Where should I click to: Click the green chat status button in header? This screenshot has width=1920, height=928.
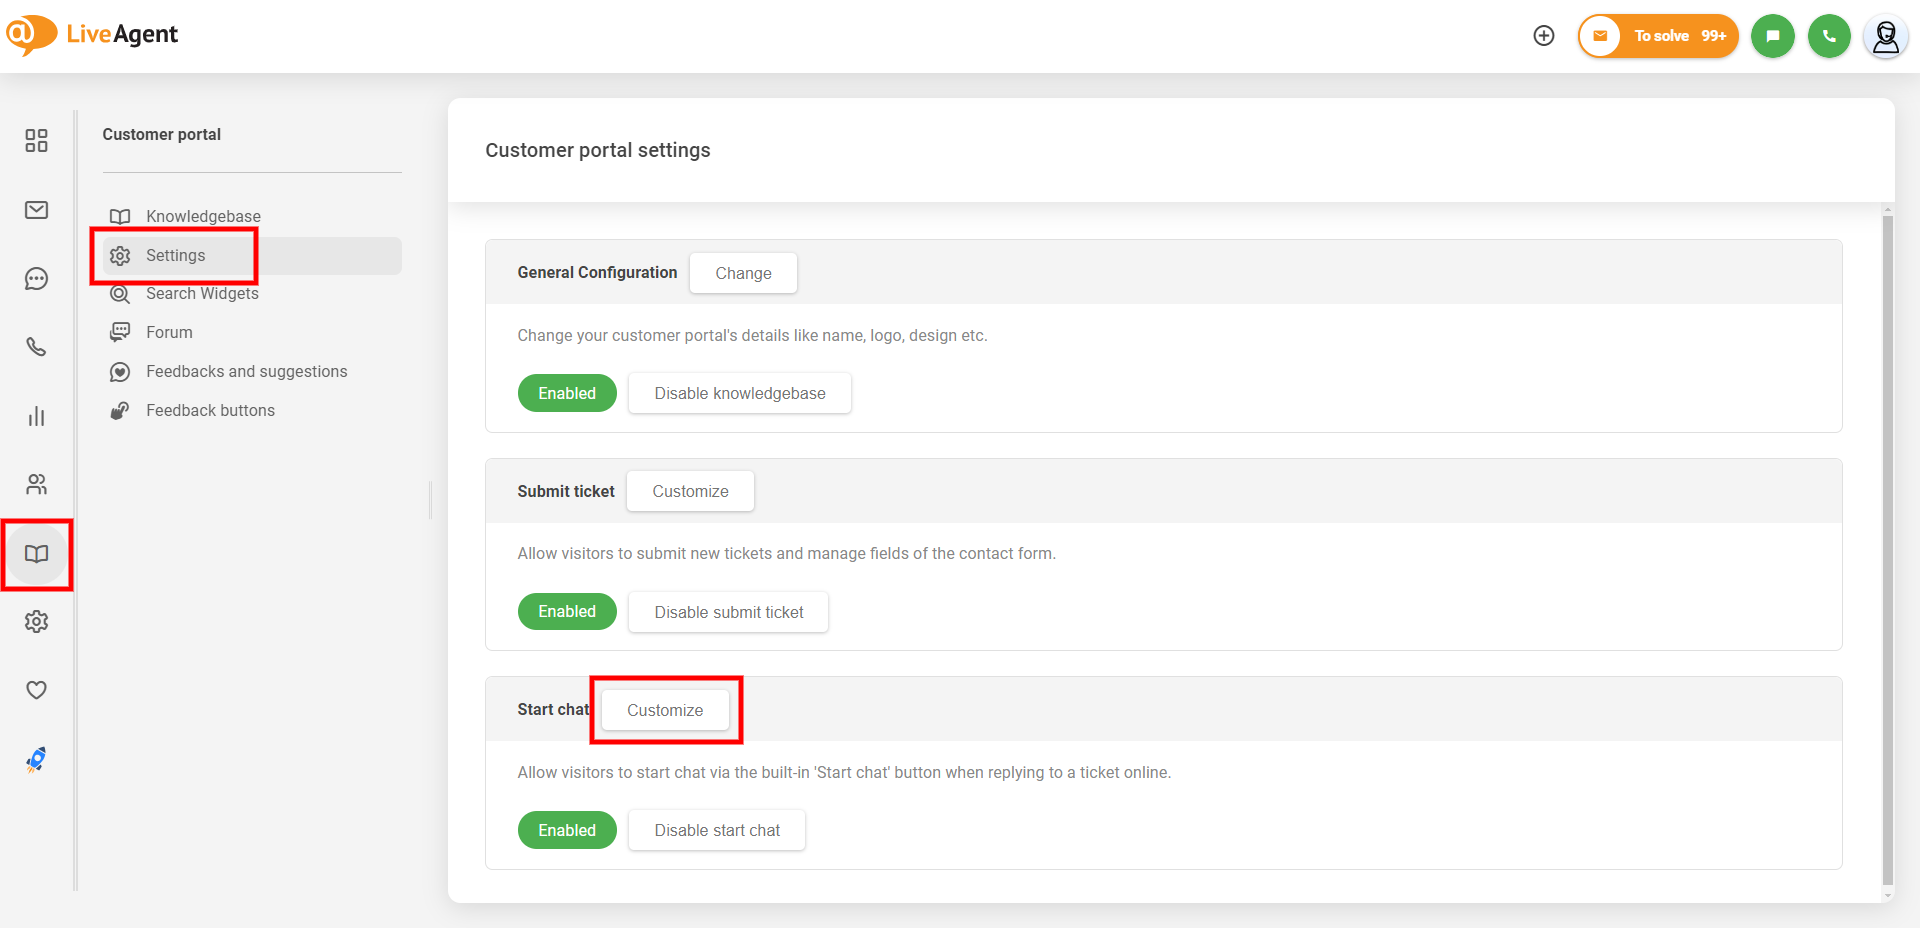click(1772, 36)
